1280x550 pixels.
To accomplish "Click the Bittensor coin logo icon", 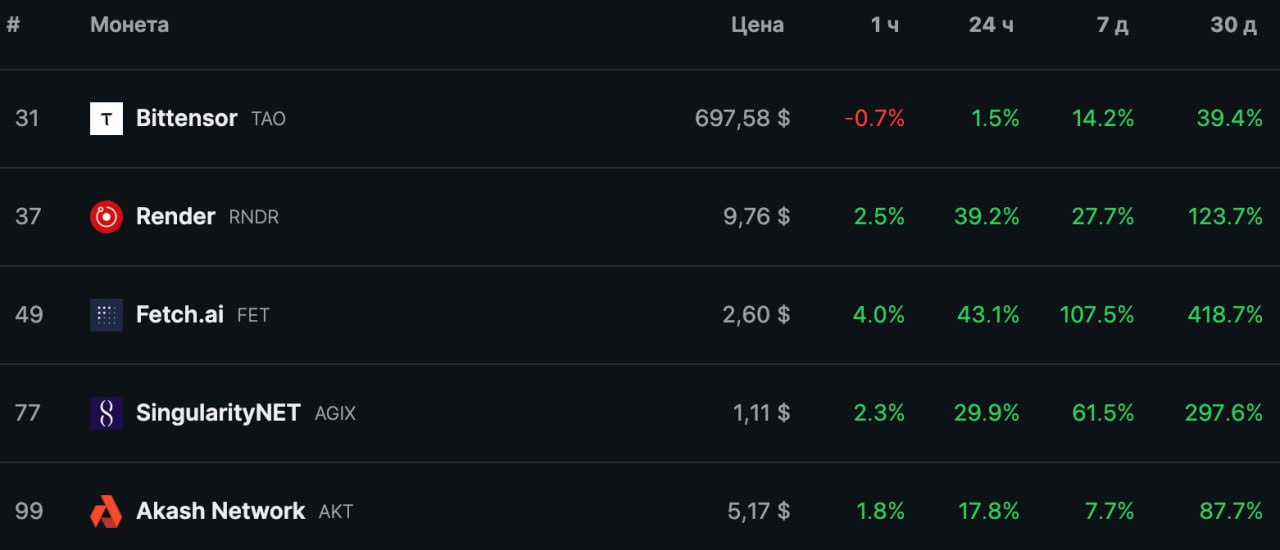I will [x=106, y=118].
